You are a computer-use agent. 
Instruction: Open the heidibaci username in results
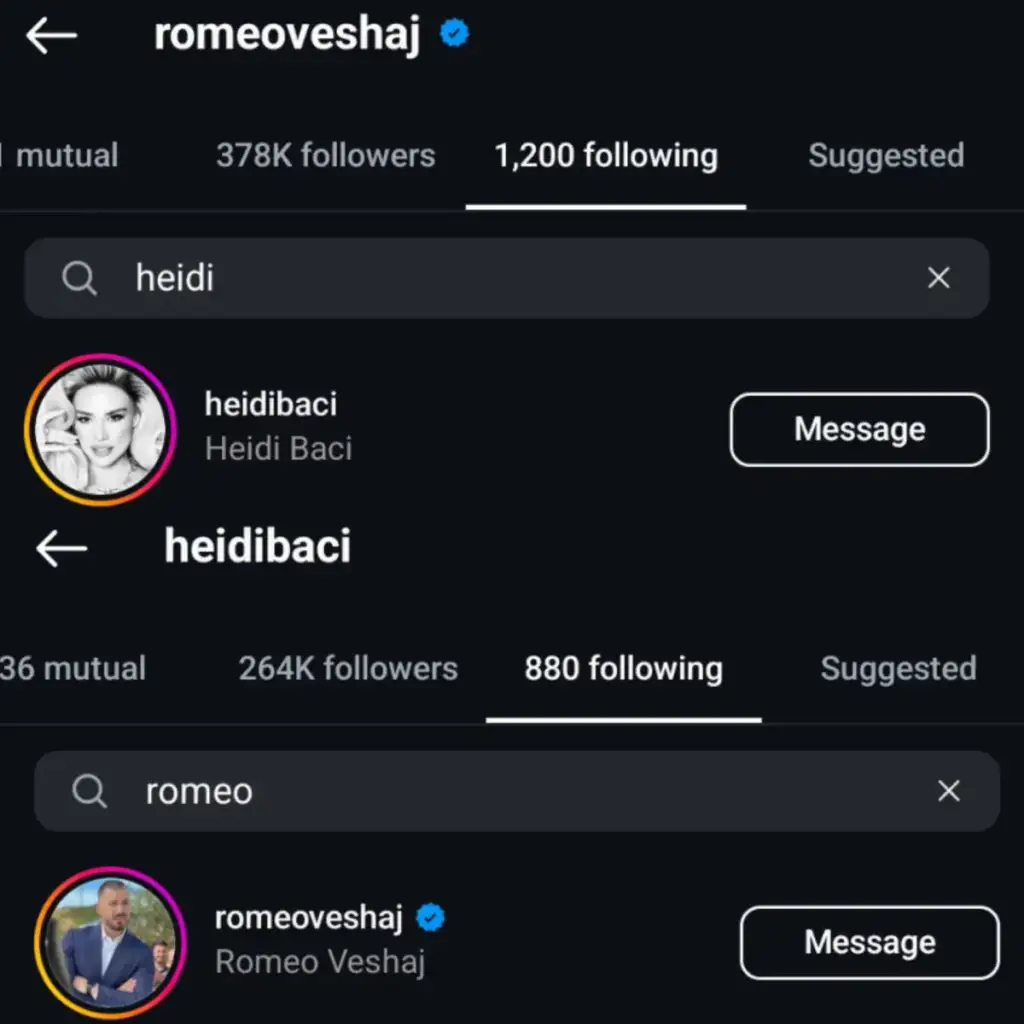pyautogui.click(x=271, y=404)
